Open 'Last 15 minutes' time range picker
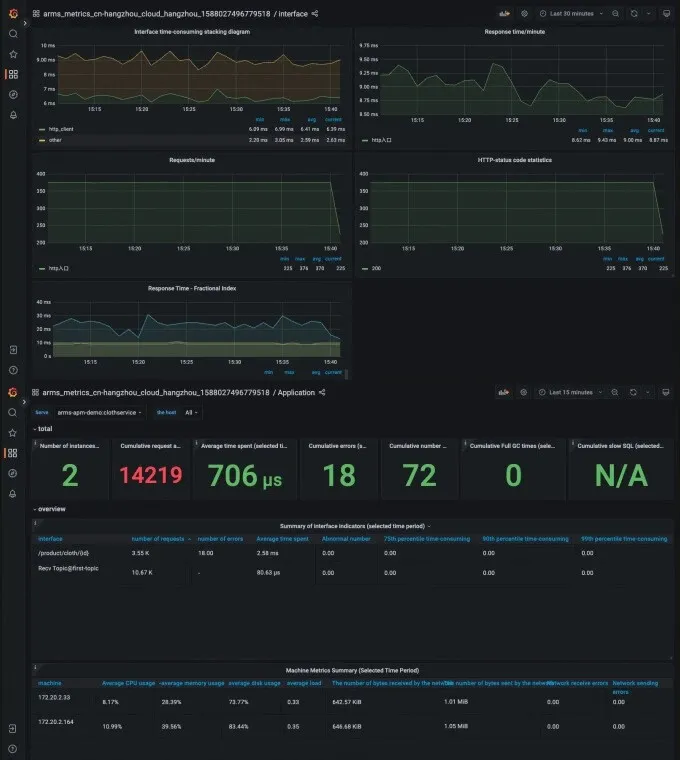680x760 pixels. click(x=570, y=392)
